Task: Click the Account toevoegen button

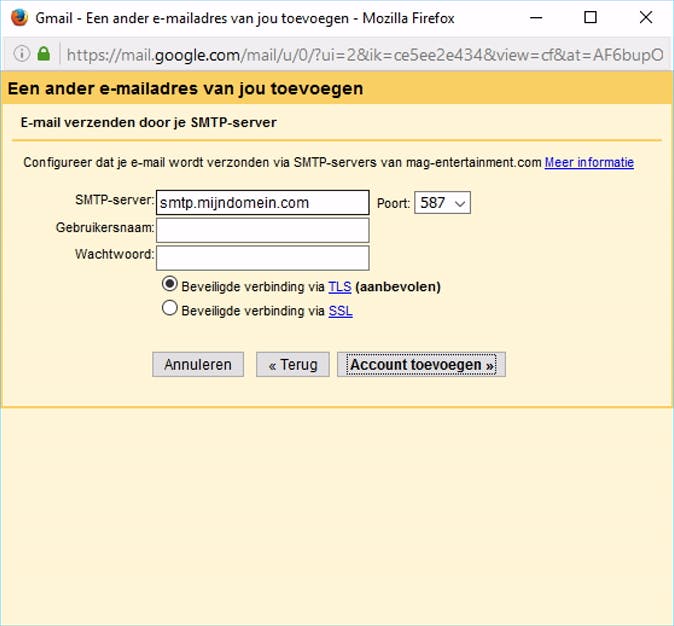Action: pyautogui.click(x=421, y=365)
